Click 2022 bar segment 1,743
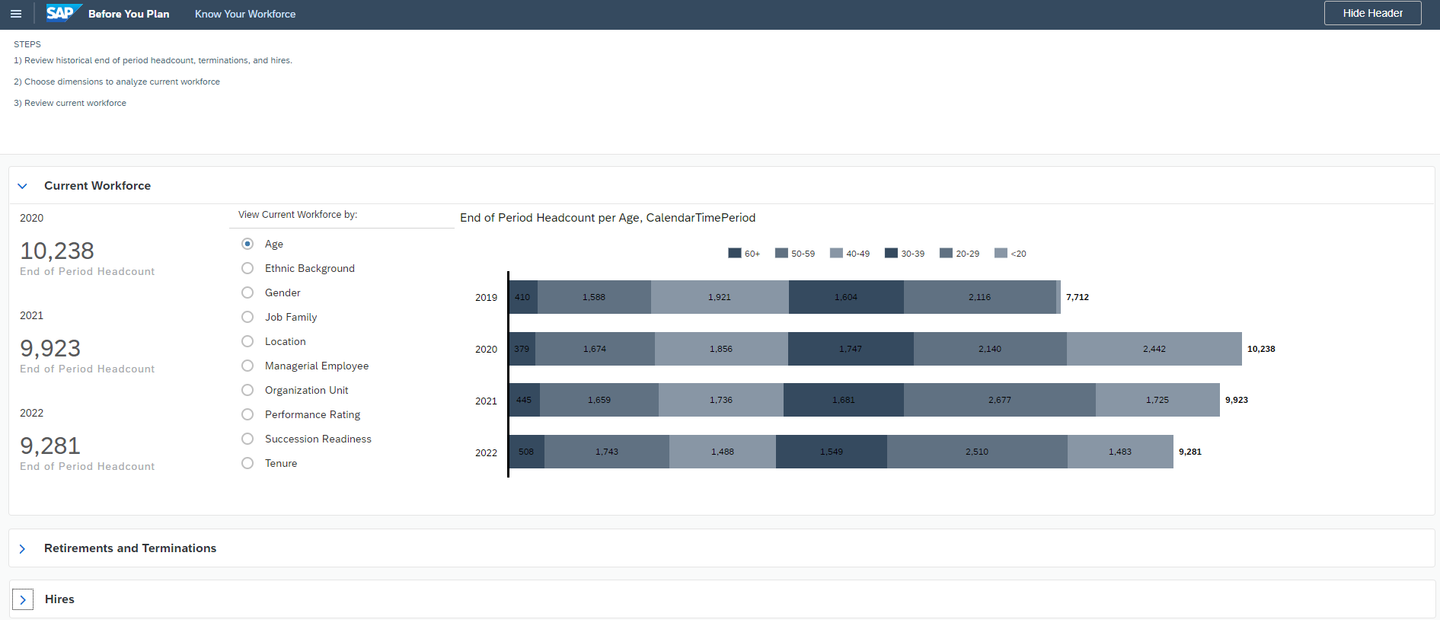This screenshot has height=620, width=1440. pos(607,452)
